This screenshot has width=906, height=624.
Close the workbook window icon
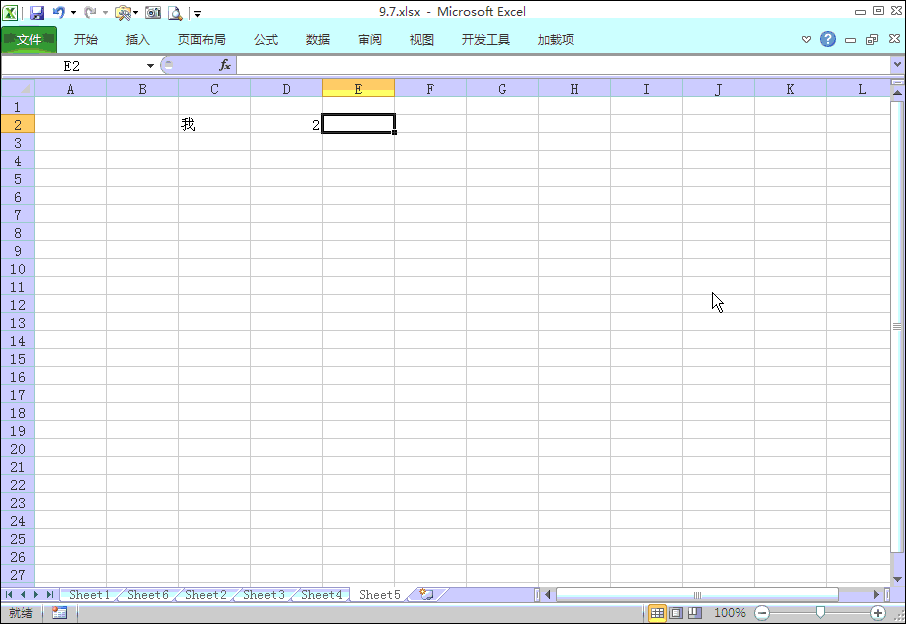pos(894,39)
